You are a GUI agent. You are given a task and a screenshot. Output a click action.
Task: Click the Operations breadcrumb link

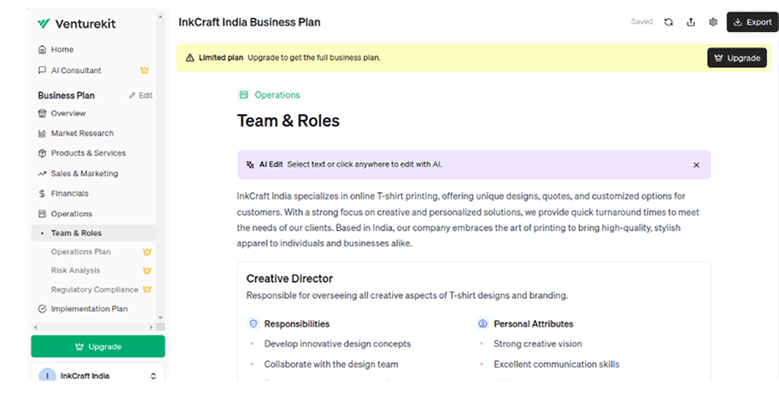tap(277, 94)
